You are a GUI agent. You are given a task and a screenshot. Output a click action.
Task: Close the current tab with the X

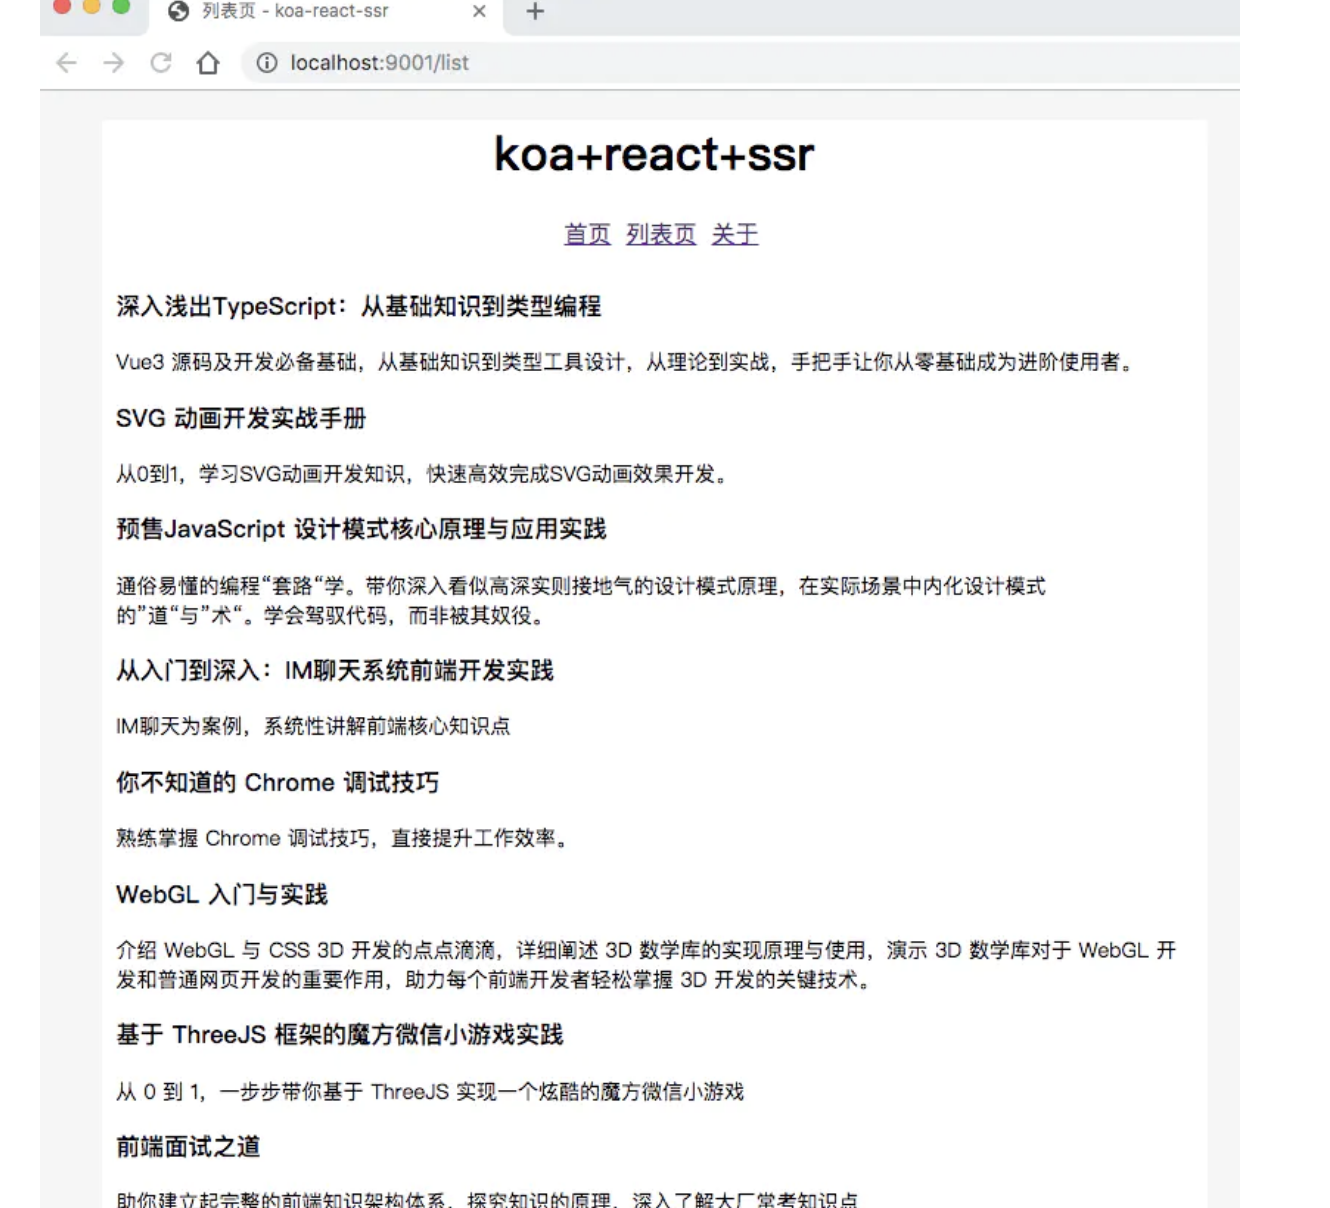478,13
